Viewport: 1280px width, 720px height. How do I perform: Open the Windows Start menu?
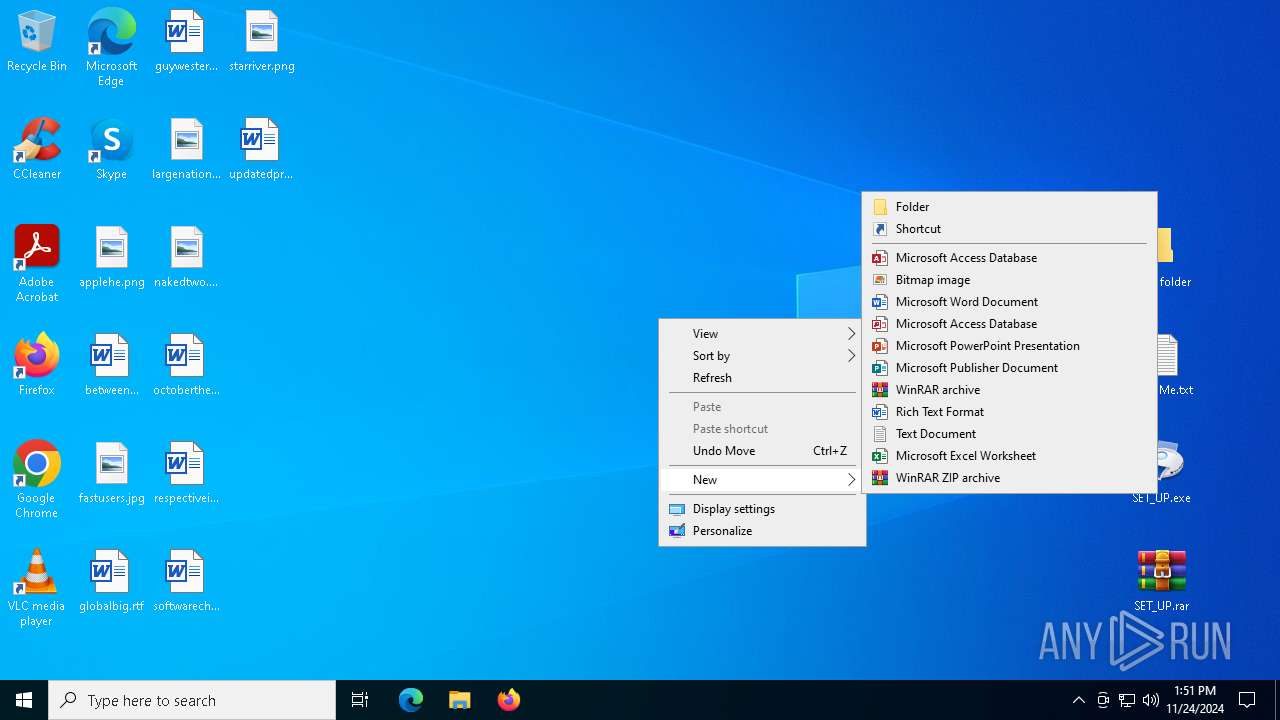pos(24,700)
